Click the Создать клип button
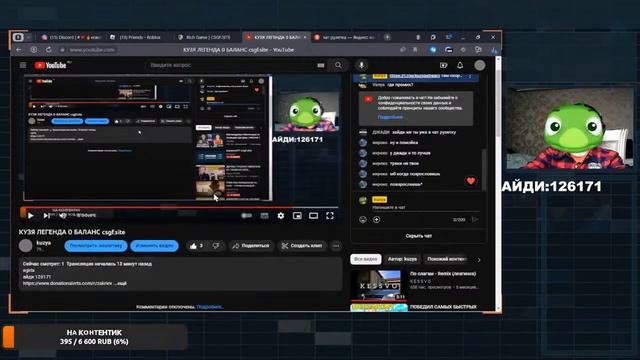This screenshot has width=640, height=360. pos(302,246)
